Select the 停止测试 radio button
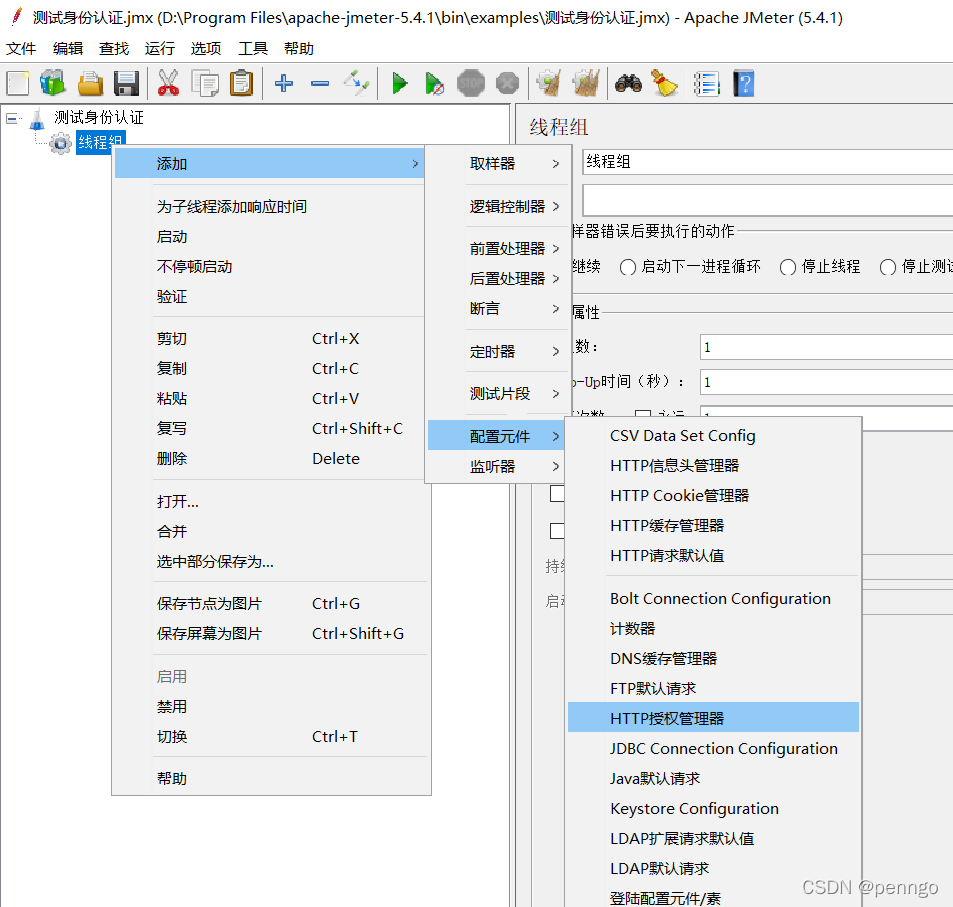The width and height of the screenshot is (953, 907). (888, 267)
